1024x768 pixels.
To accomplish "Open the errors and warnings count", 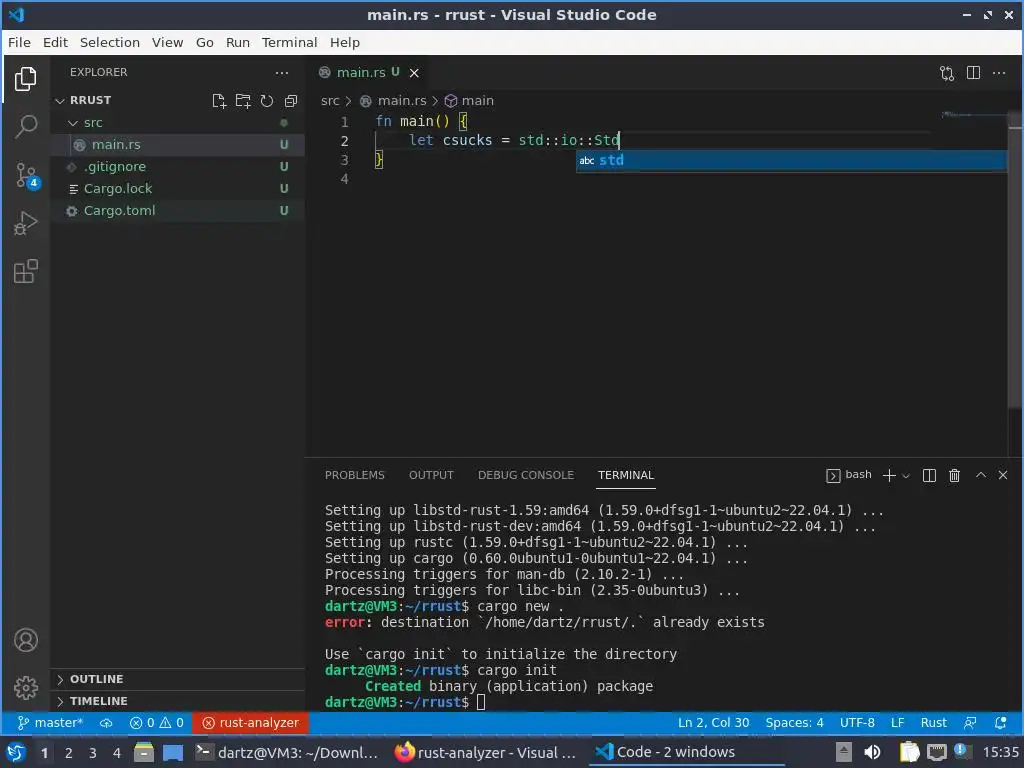I will click(x=157, y=723).
